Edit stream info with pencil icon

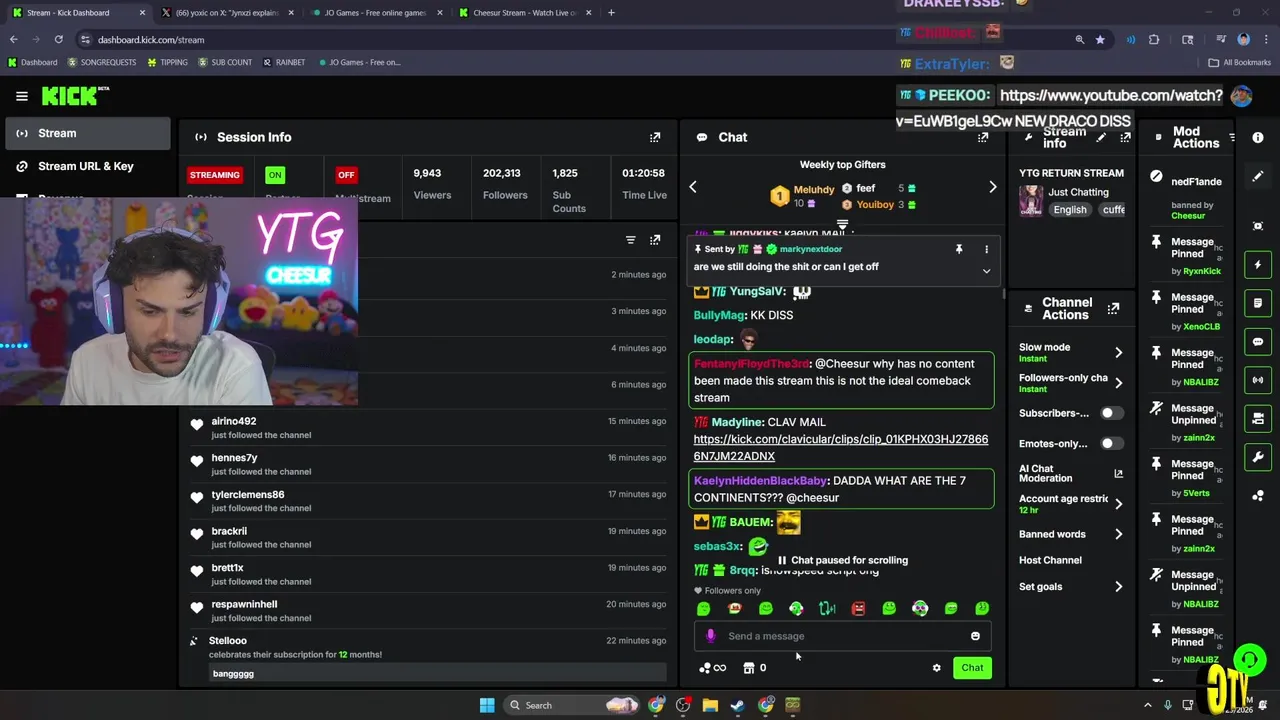pyautogui.click(x=1101, y=137)
